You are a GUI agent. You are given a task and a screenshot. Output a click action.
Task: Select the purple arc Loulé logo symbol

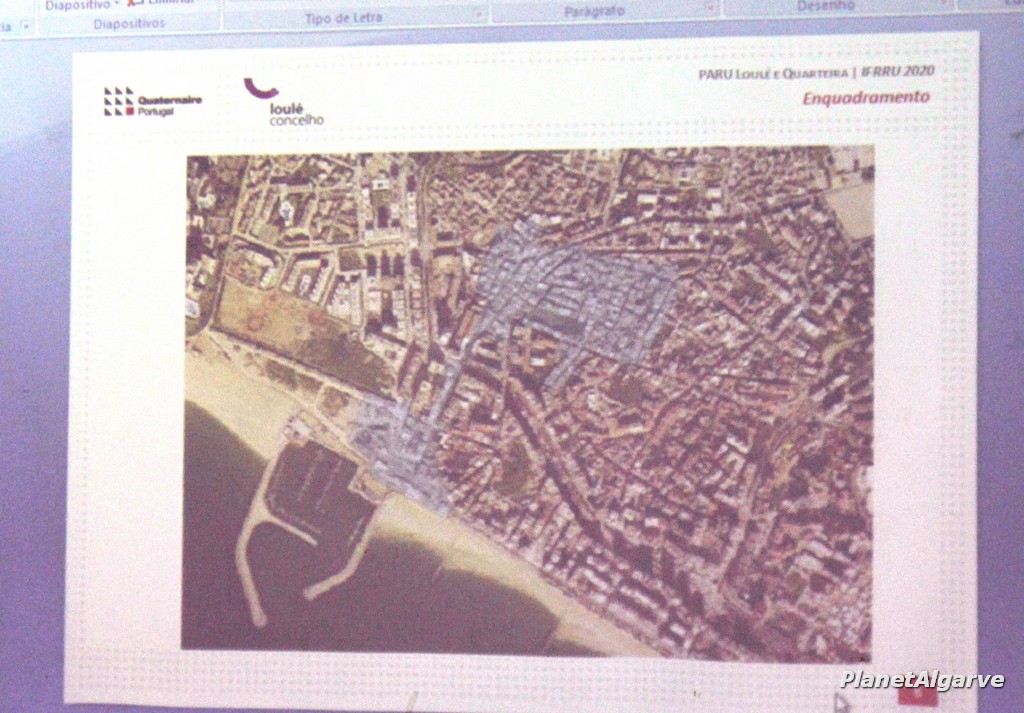pyautogui.click(x=261, y=89)
